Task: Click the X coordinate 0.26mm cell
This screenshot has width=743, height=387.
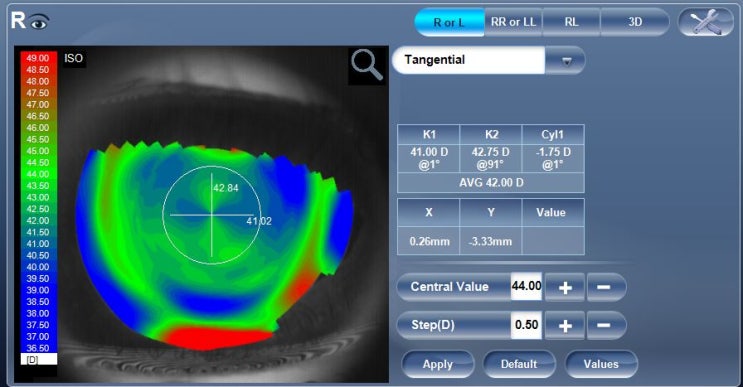Action: click(x=429, y=241)
